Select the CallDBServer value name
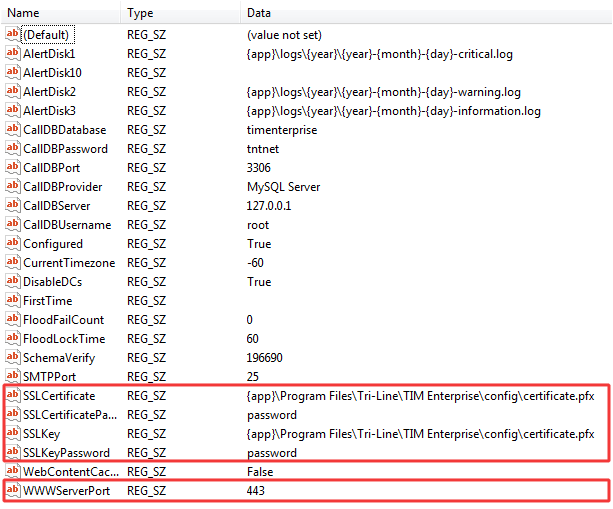This screenshot has width=613, height=509. coord(57,206)
